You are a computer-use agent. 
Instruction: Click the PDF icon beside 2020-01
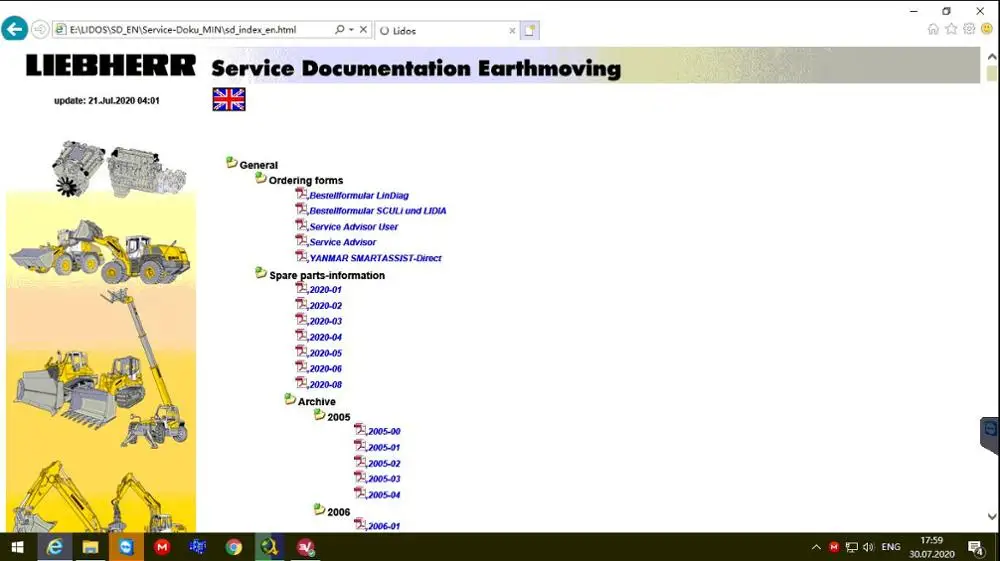301,288
